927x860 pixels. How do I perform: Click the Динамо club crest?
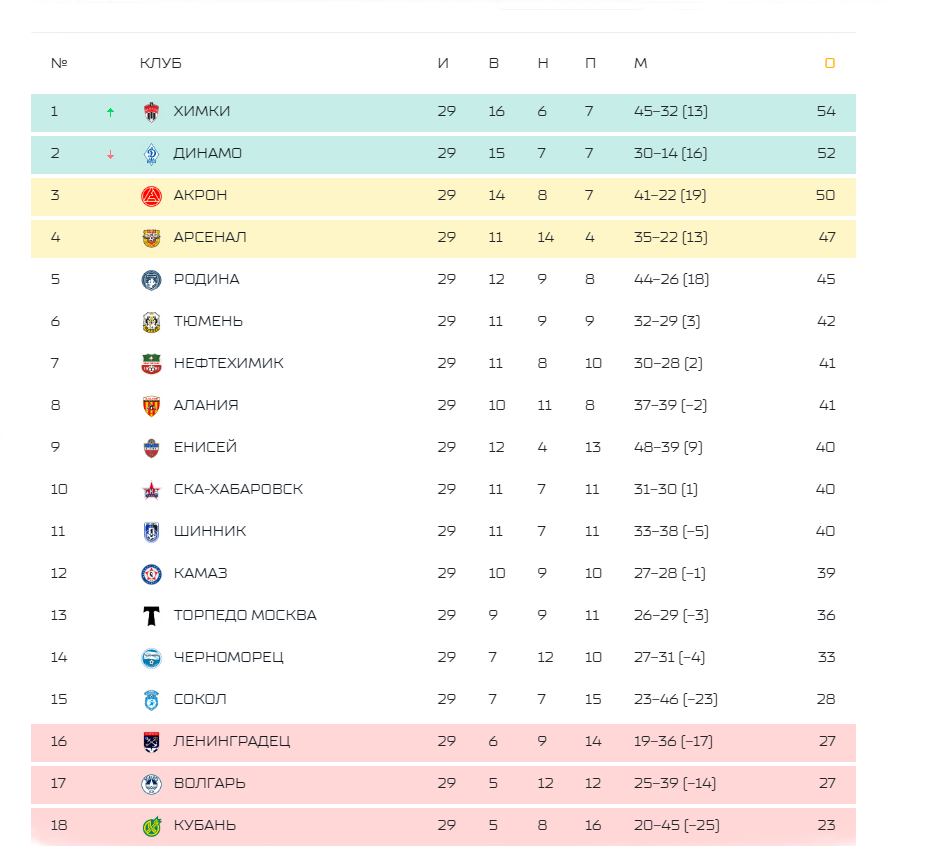151,154
